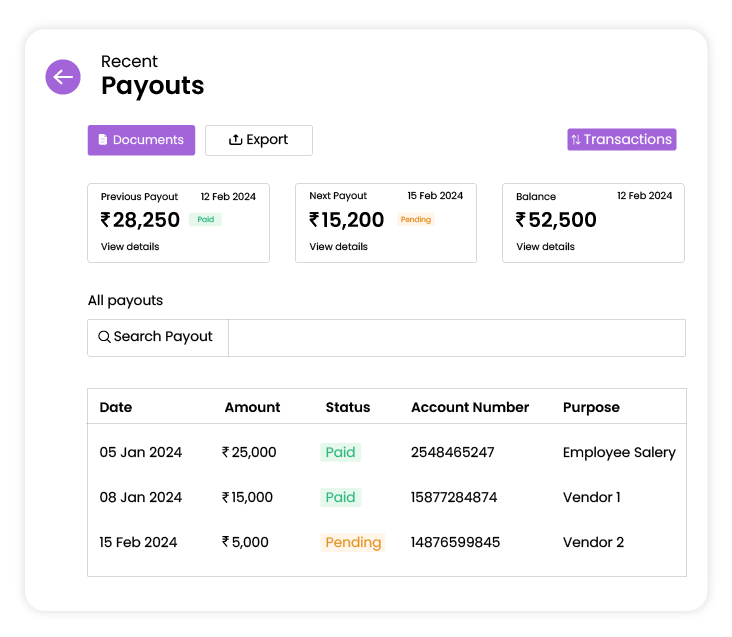Viewport: 732px width, 637px height.
Task: Click the magnifier icon in Search Payout
Action: click(104, 336)
